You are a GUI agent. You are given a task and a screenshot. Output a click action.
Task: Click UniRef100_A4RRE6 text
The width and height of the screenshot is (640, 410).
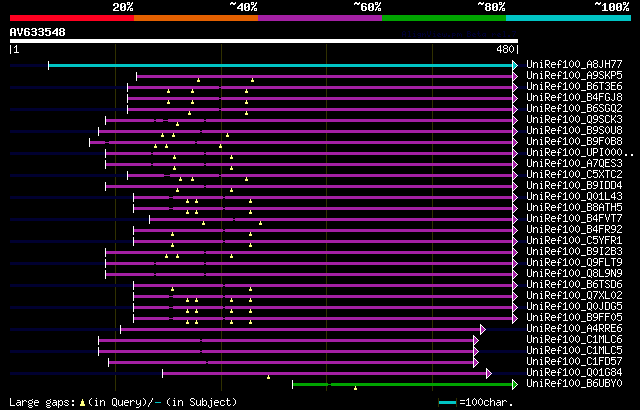tap(574, 329)
